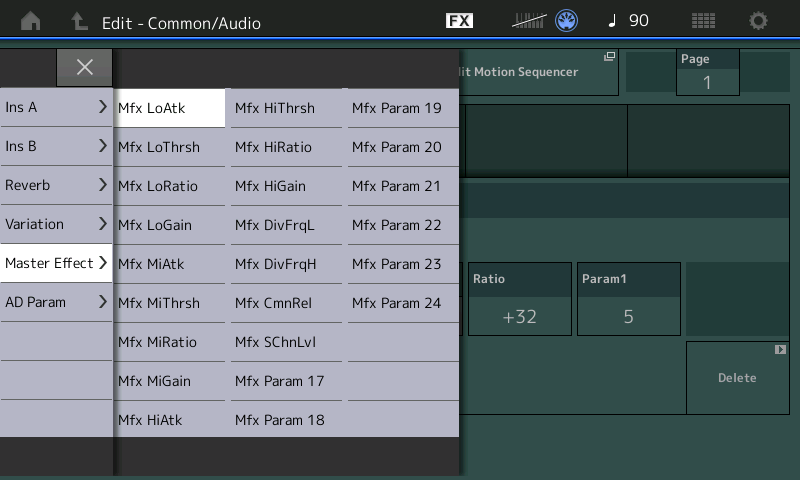The image size is (800, 480).
Task: Click the blue knob assign icon
Action: pos(567,21)
